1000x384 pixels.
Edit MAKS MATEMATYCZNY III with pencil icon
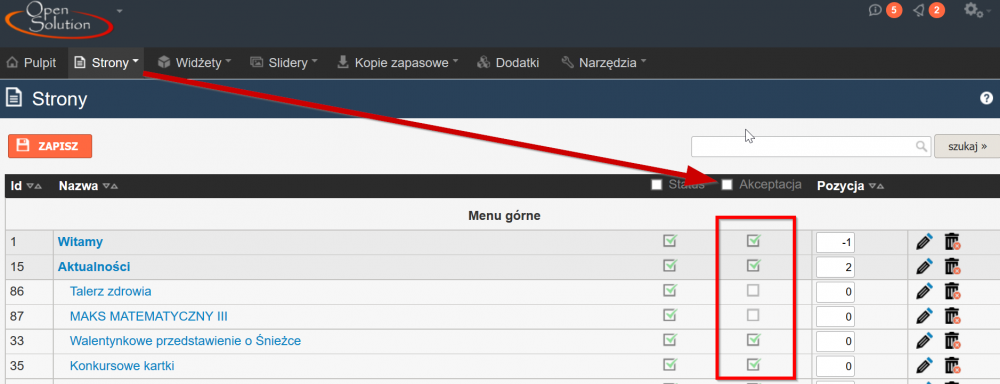(x=924, y=316)
